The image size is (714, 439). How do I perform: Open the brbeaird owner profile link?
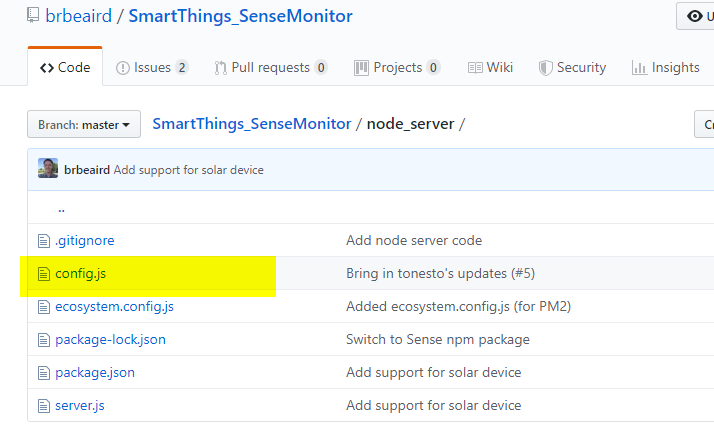click(x=78, y=16)
